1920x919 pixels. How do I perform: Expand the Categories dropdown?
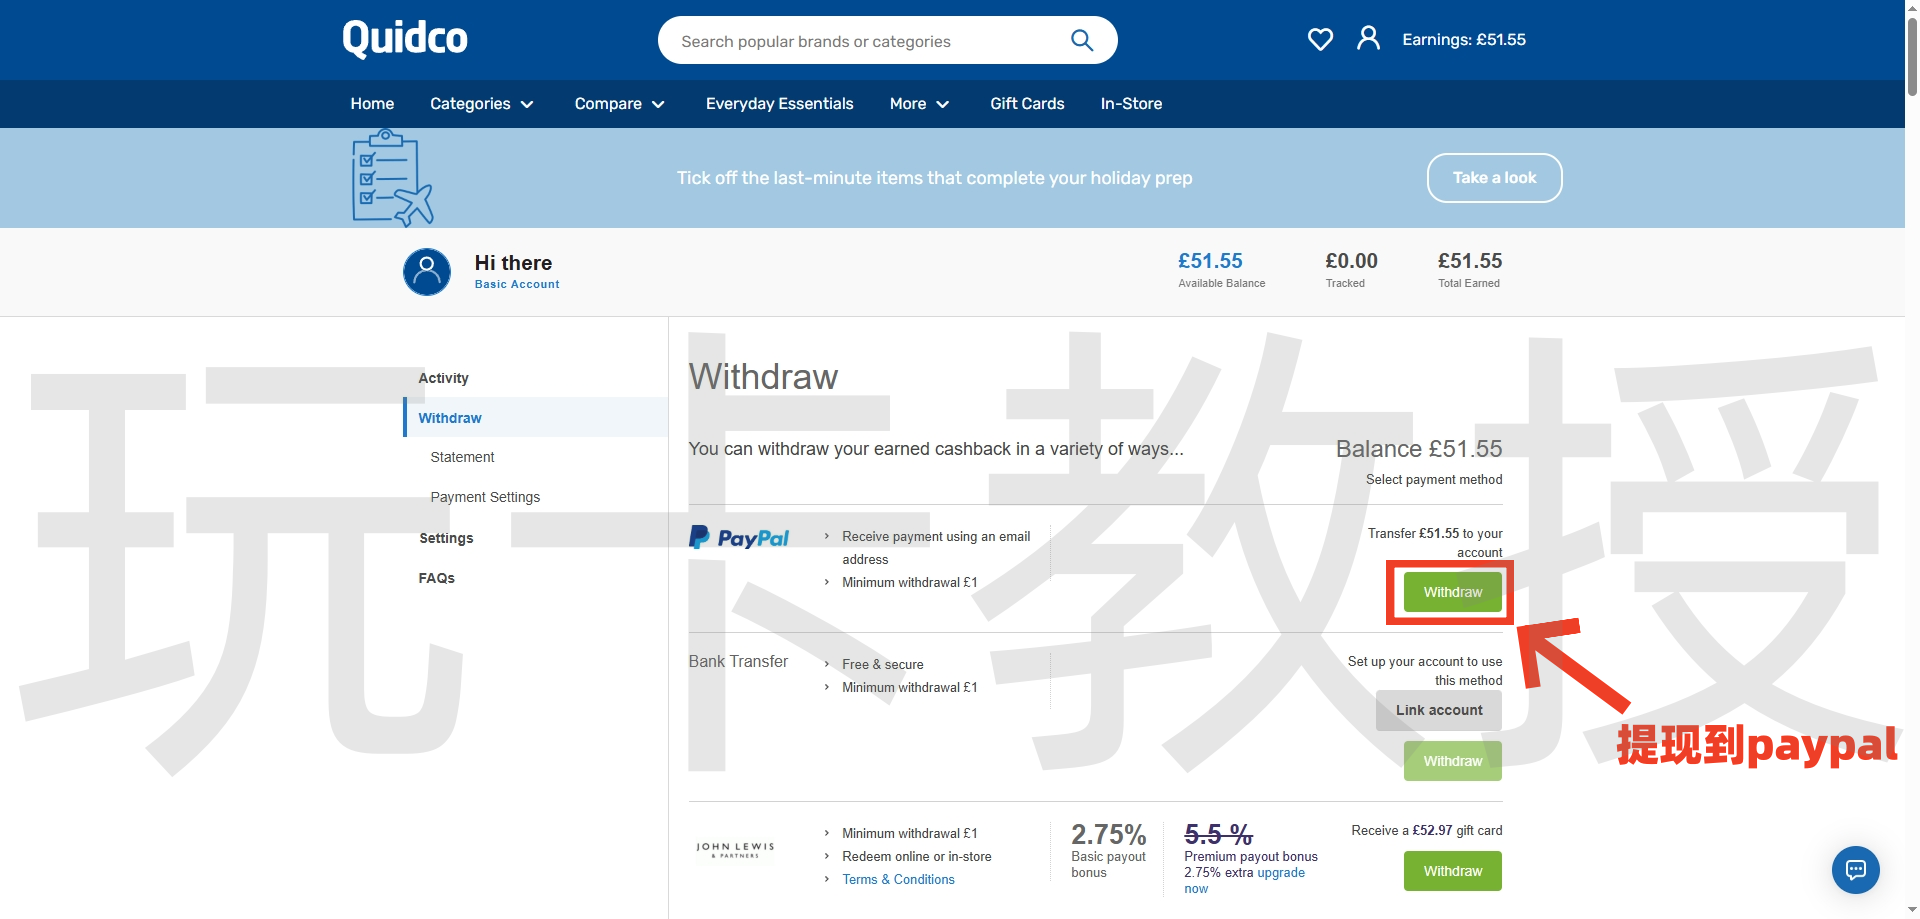click(x=482, y=104)
